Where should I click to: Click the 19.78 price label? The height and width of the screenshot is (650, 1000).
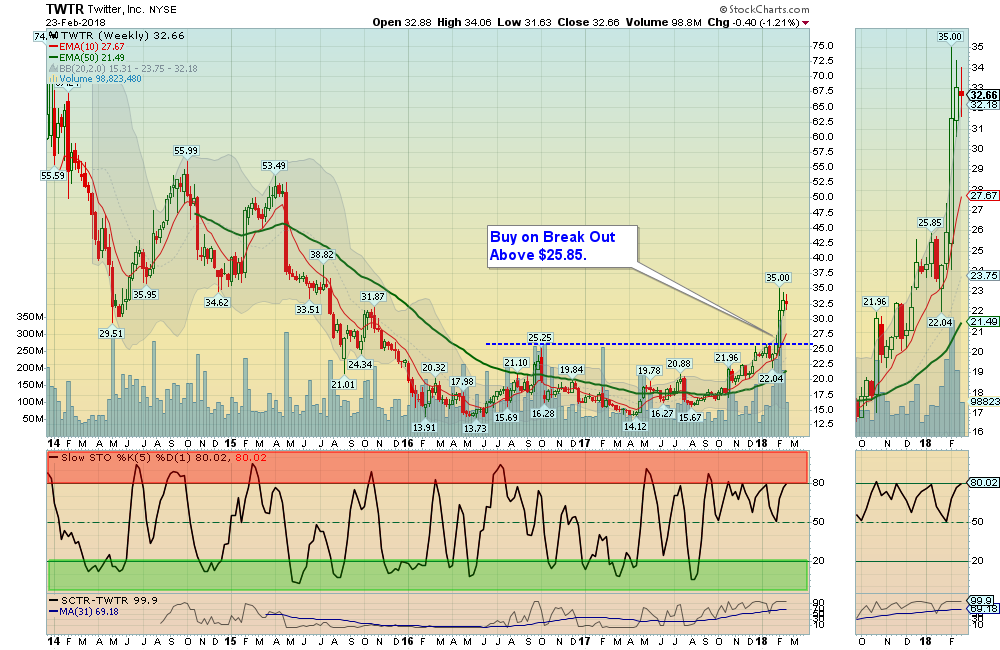coord(649,370)
